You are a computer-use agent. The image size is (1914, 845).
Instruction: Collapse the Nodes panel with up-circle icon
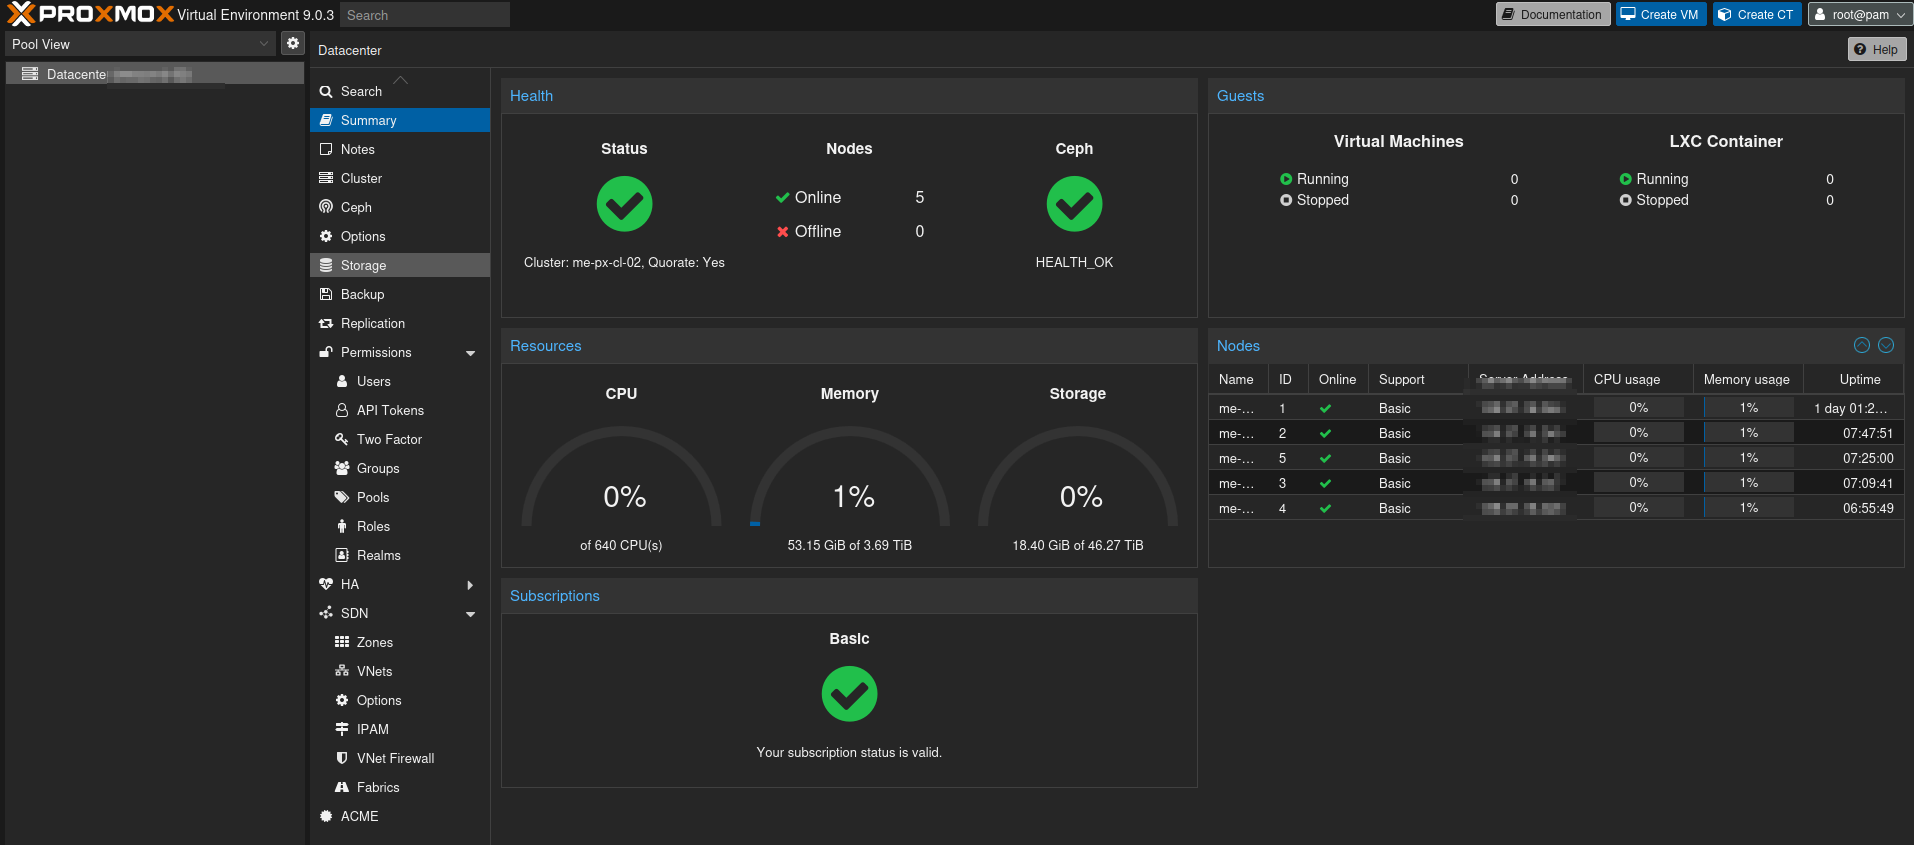point(1862,345)
